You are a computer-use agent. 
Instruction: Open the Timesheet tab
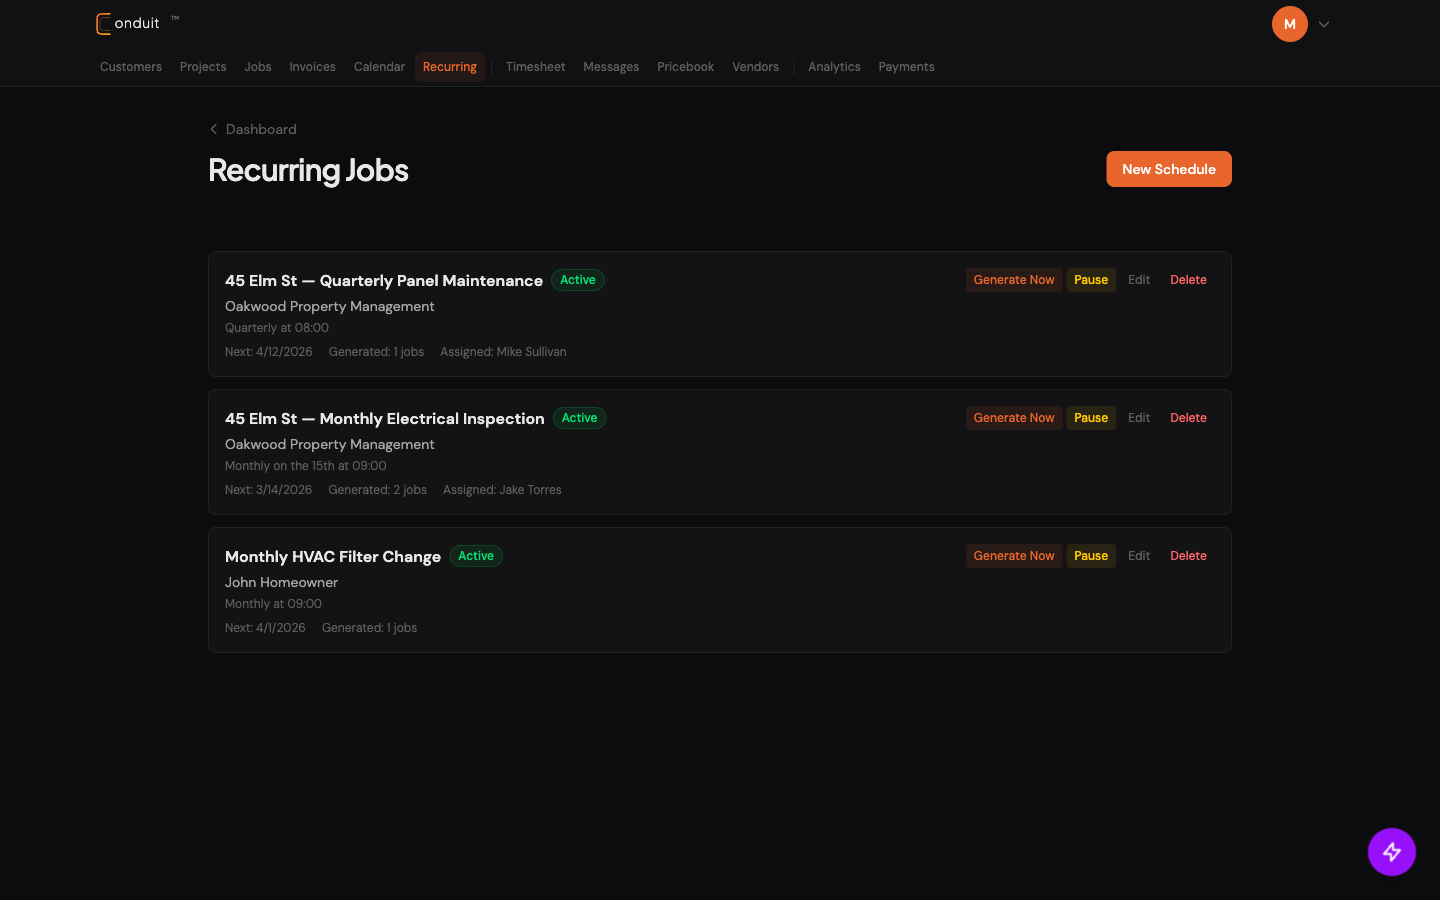[535, 67]
